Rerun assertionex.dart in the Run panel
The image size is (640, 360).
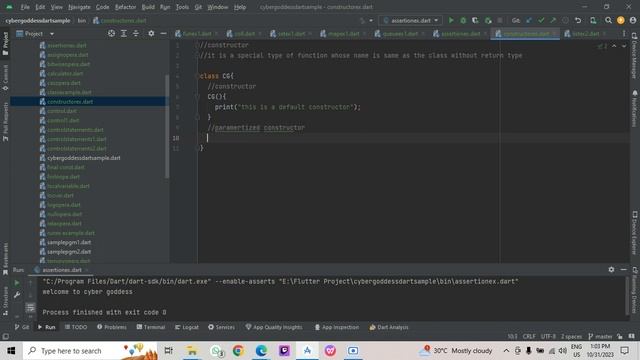pos(17,282)
